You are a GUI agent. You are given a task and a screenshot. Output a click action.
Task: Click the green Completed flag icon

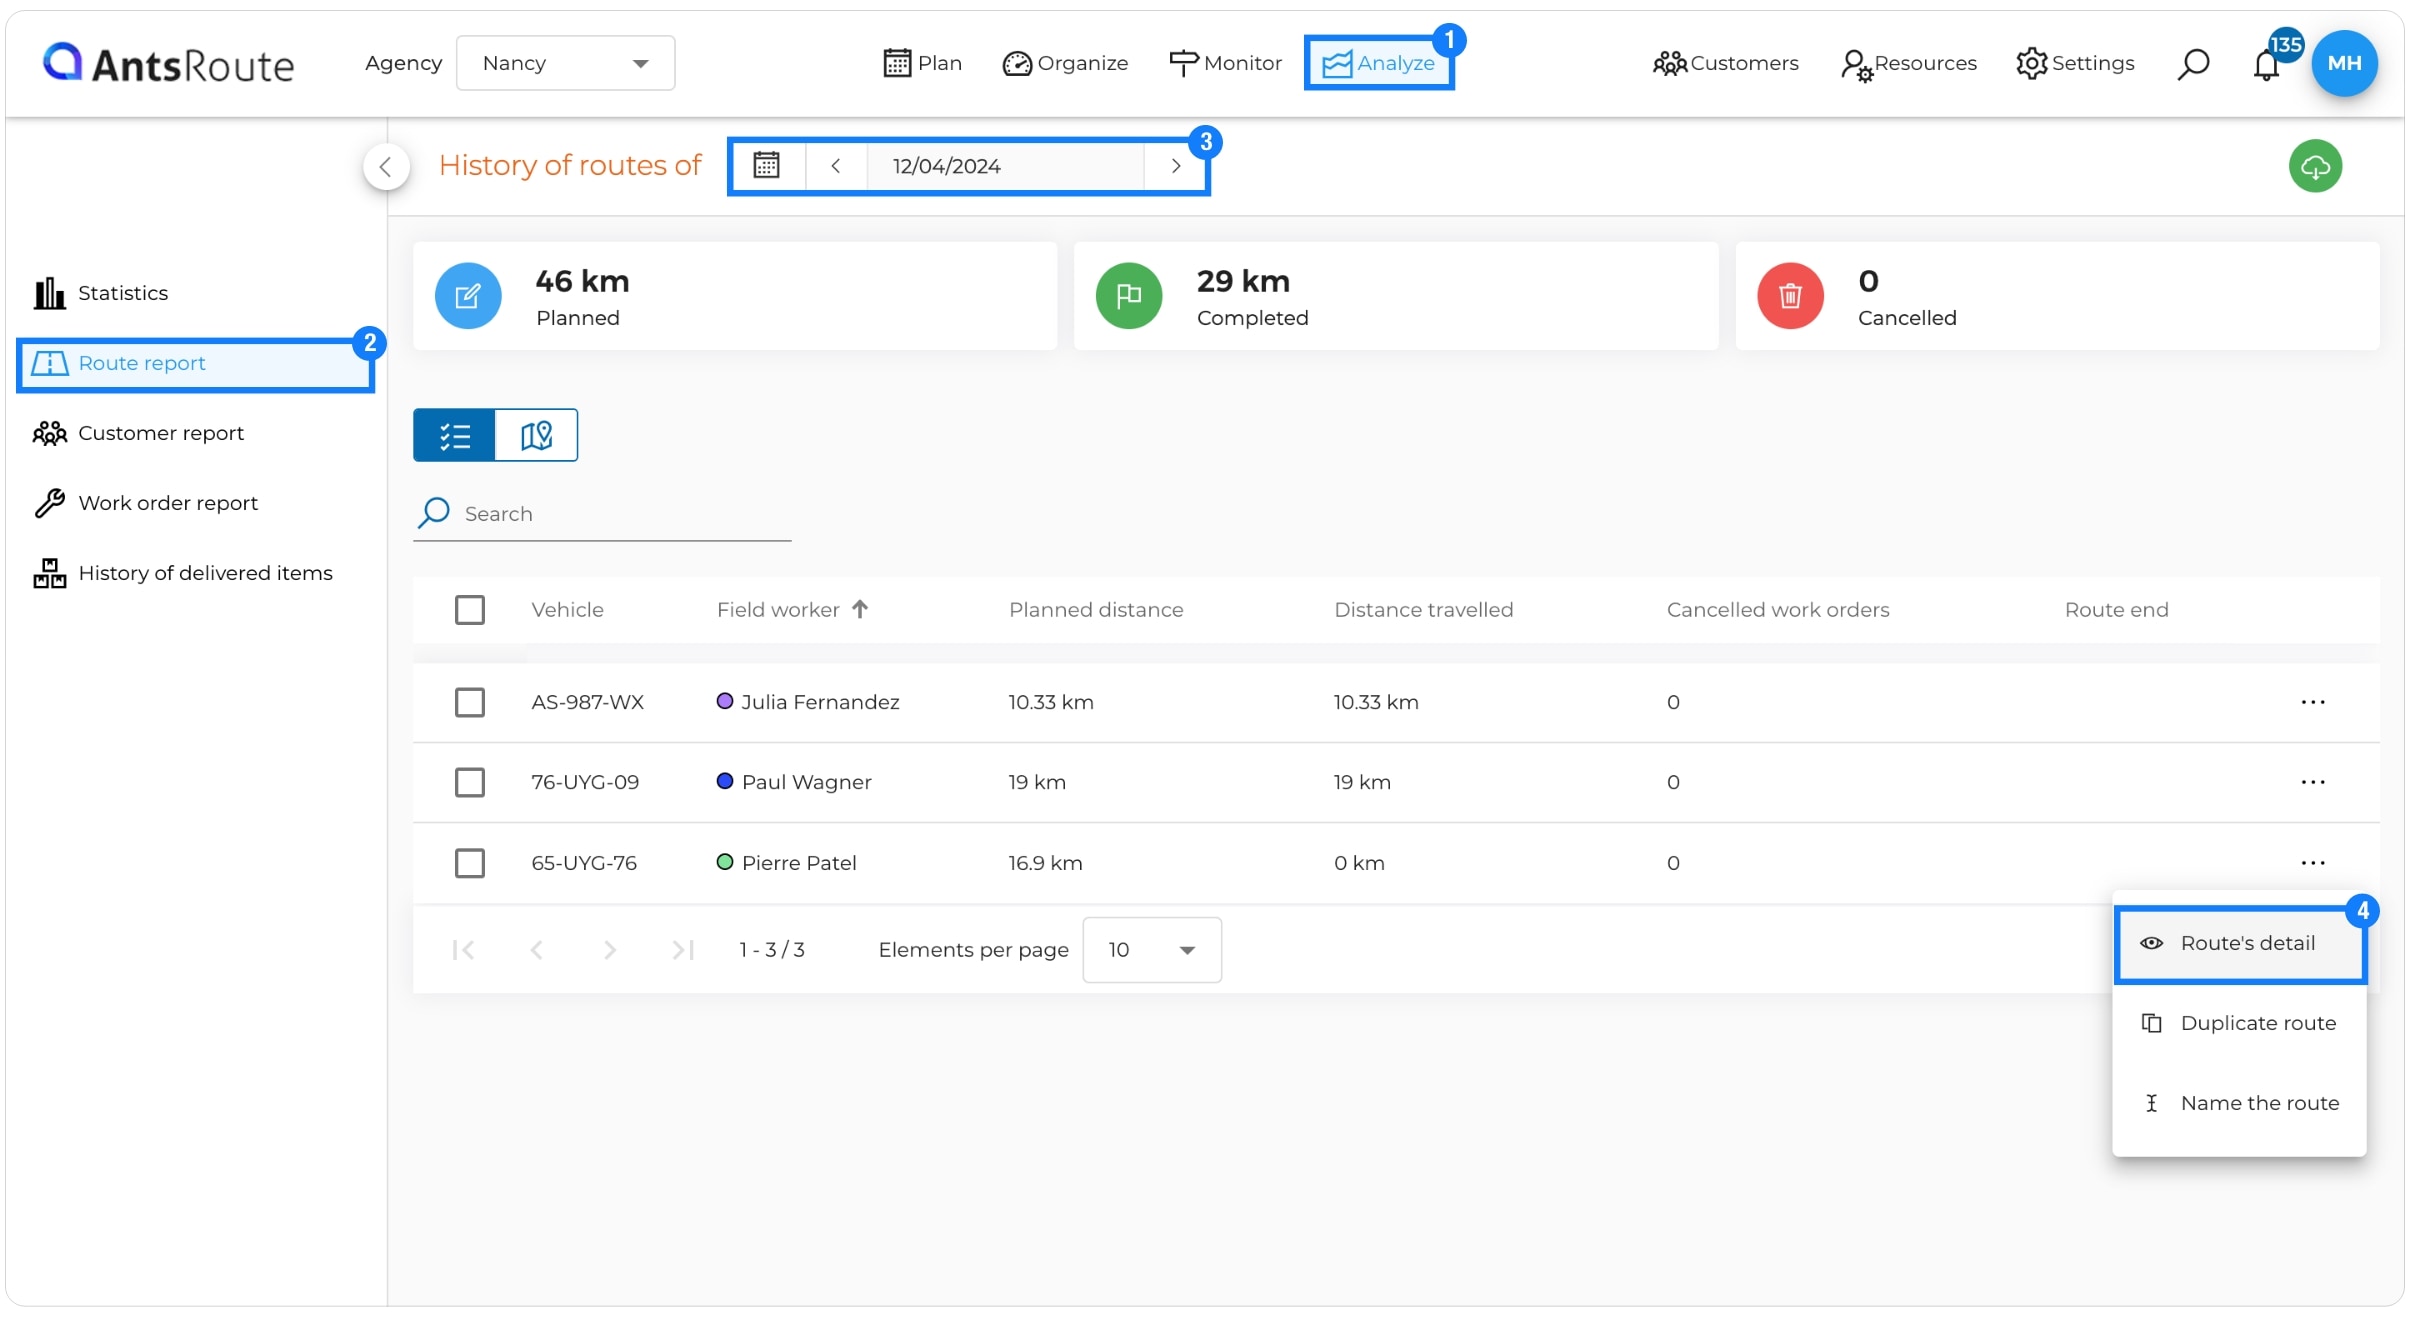[x=1129, y=296]
